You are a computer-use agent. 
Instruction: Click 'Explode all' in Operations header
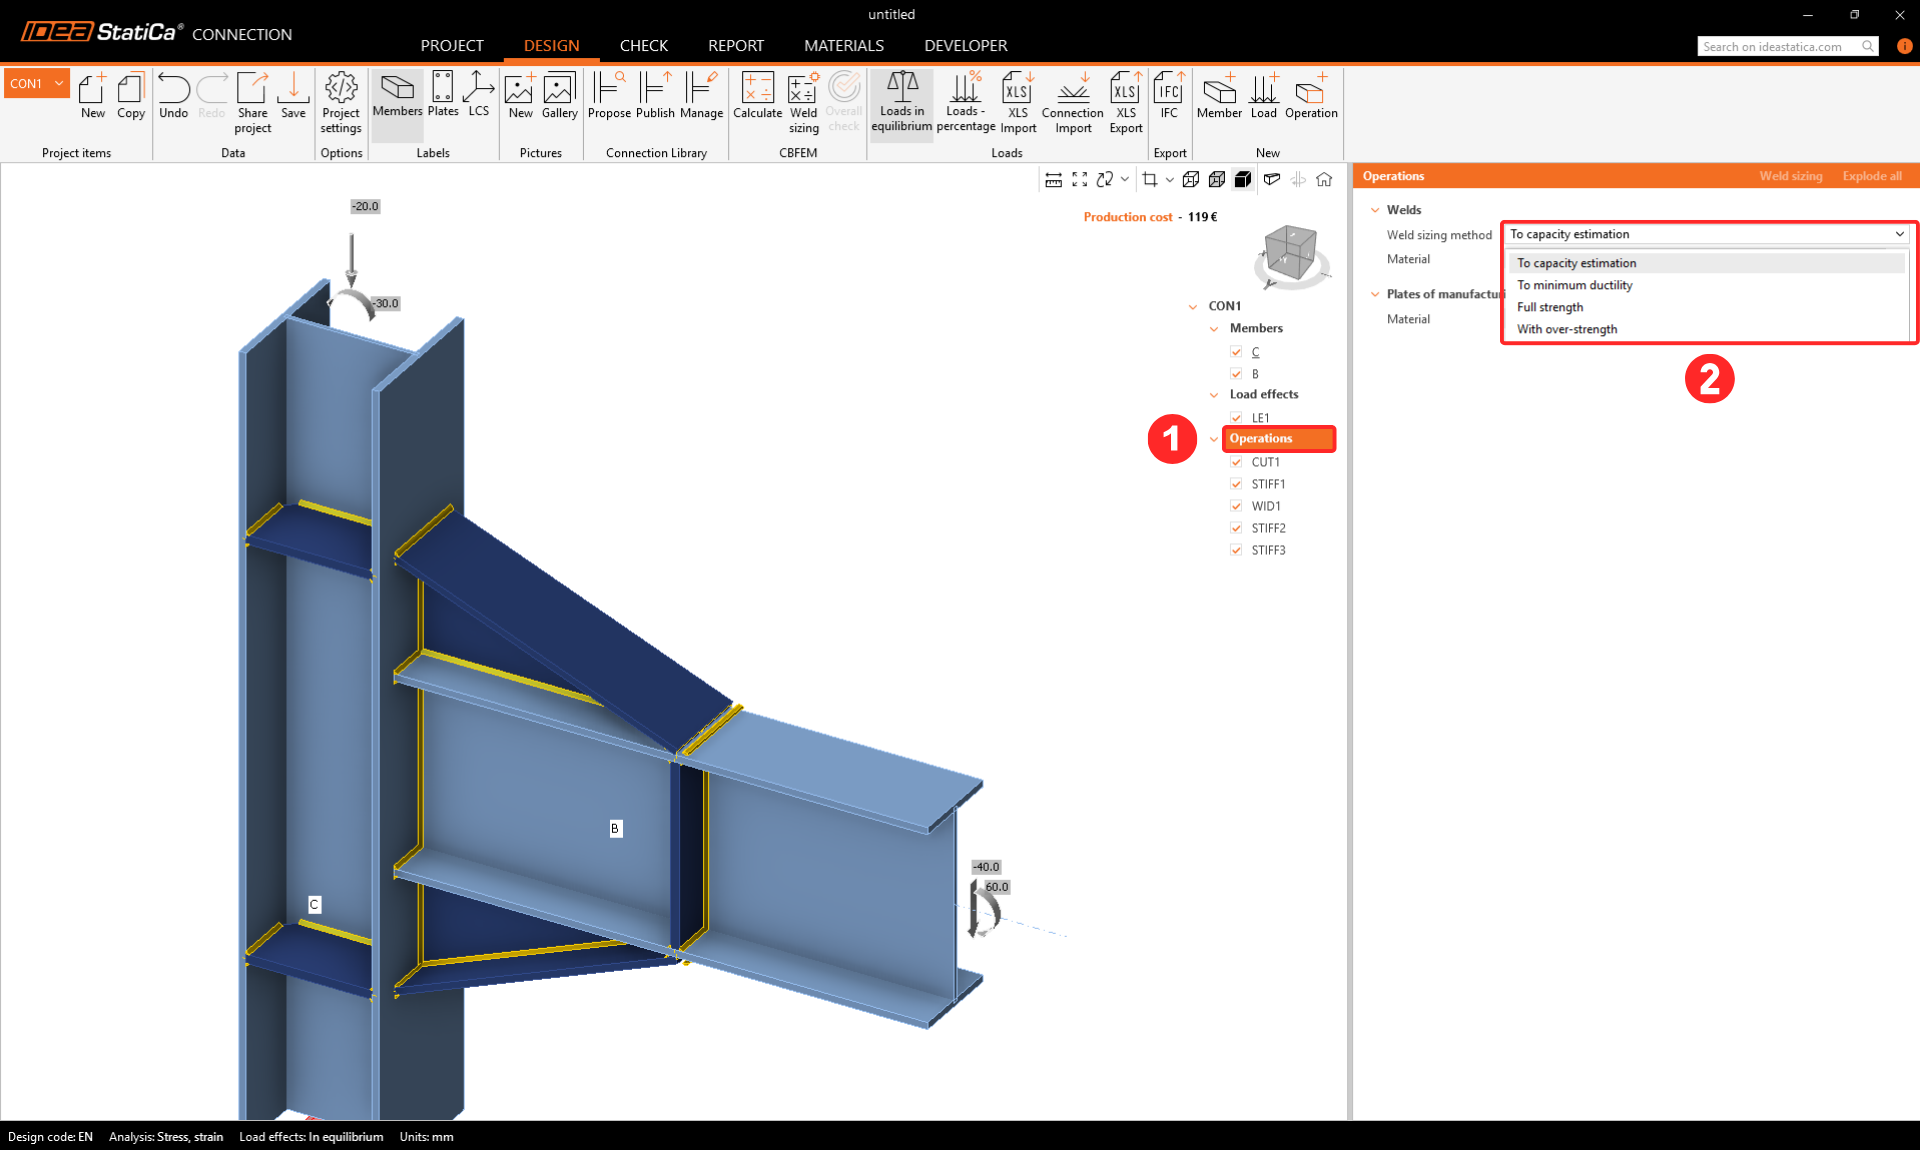(1871, 176)
